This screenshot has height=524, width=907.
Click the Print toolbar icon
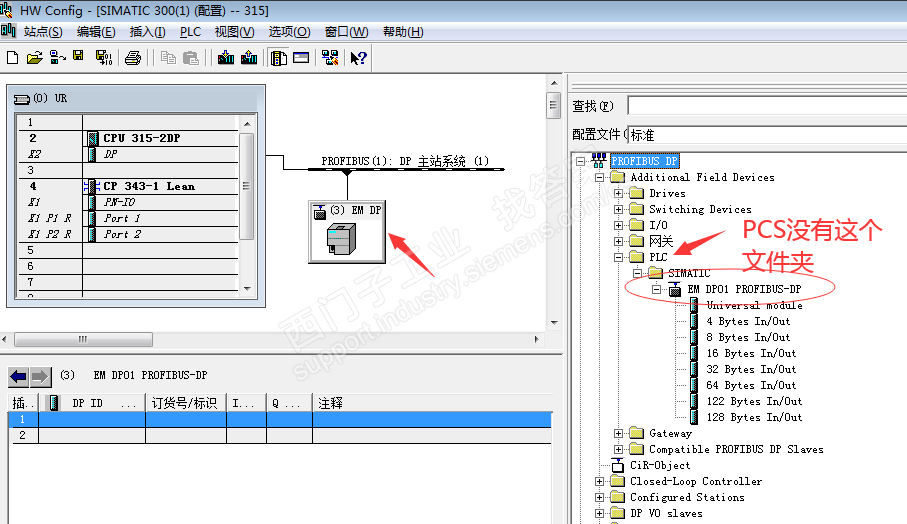tap(133, 58)
